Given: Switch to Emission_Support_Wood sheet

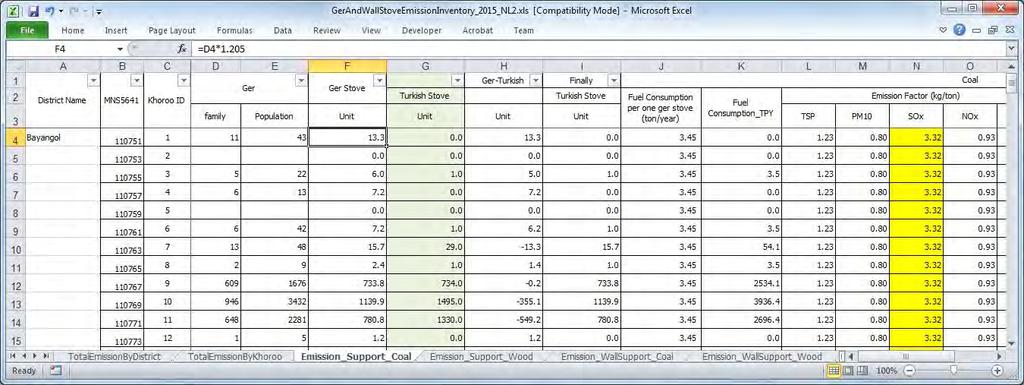Looking at the screenshot, I should 481,356.
